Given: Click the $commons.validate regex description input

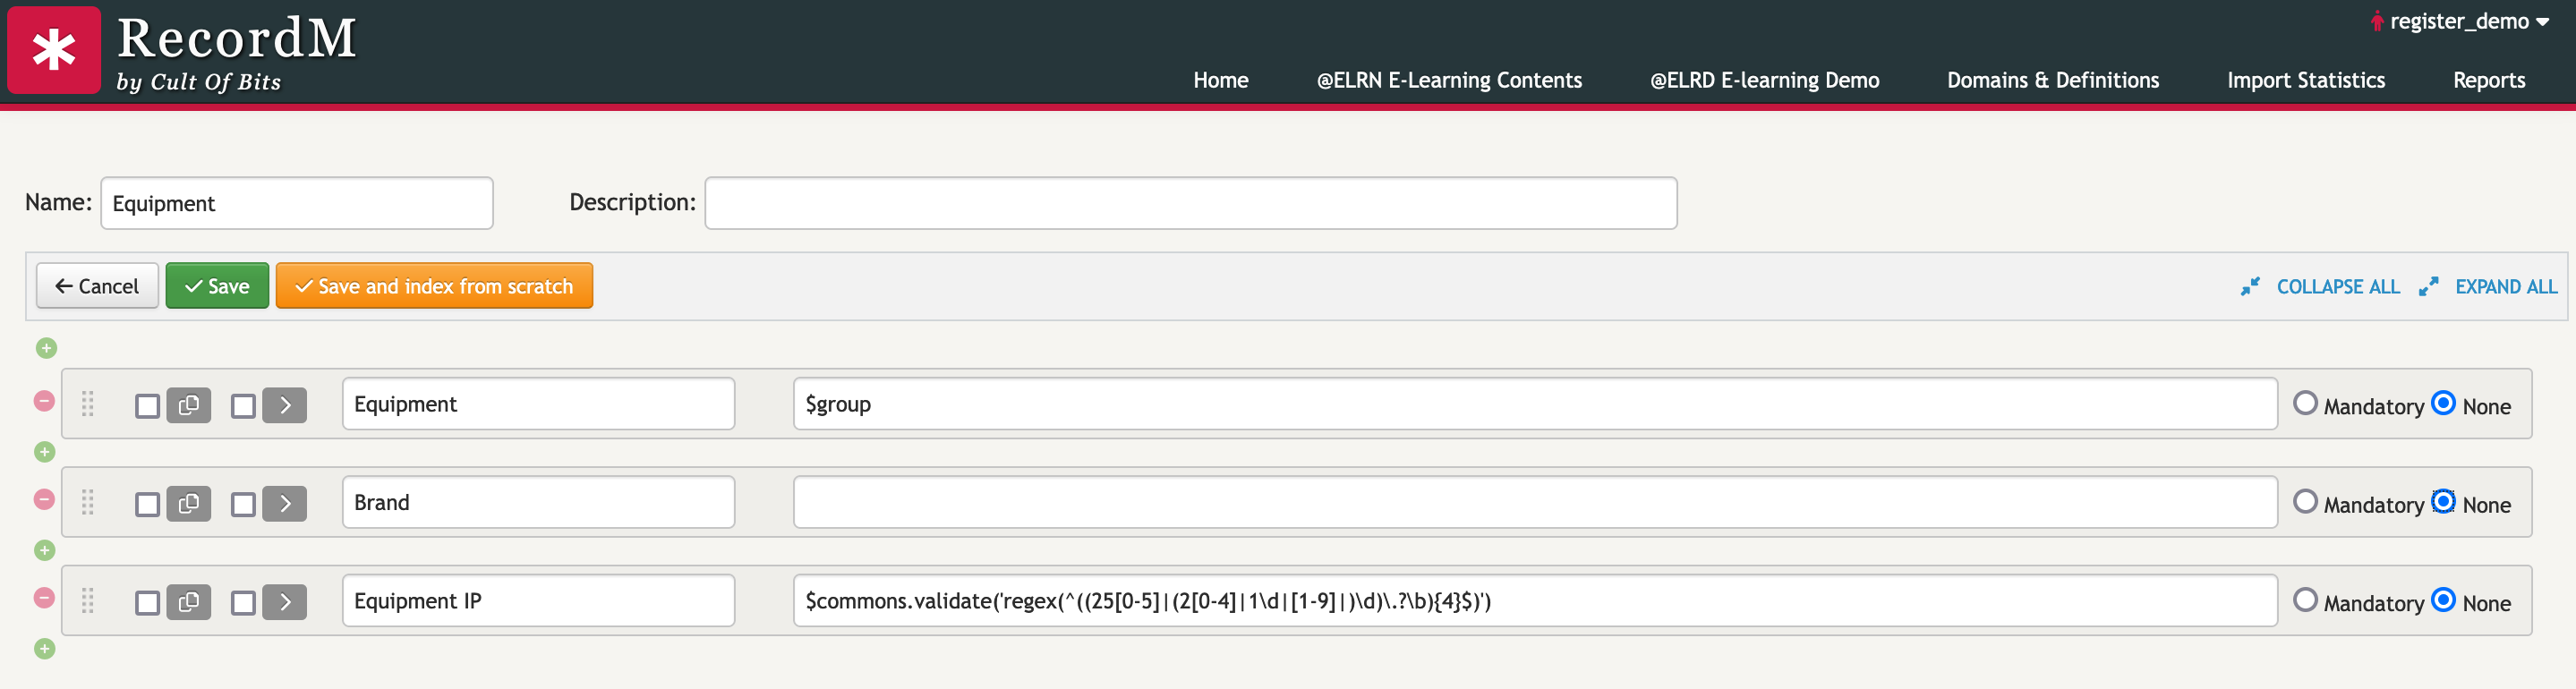Looking at the screenshot, I should click(1535, 600).
